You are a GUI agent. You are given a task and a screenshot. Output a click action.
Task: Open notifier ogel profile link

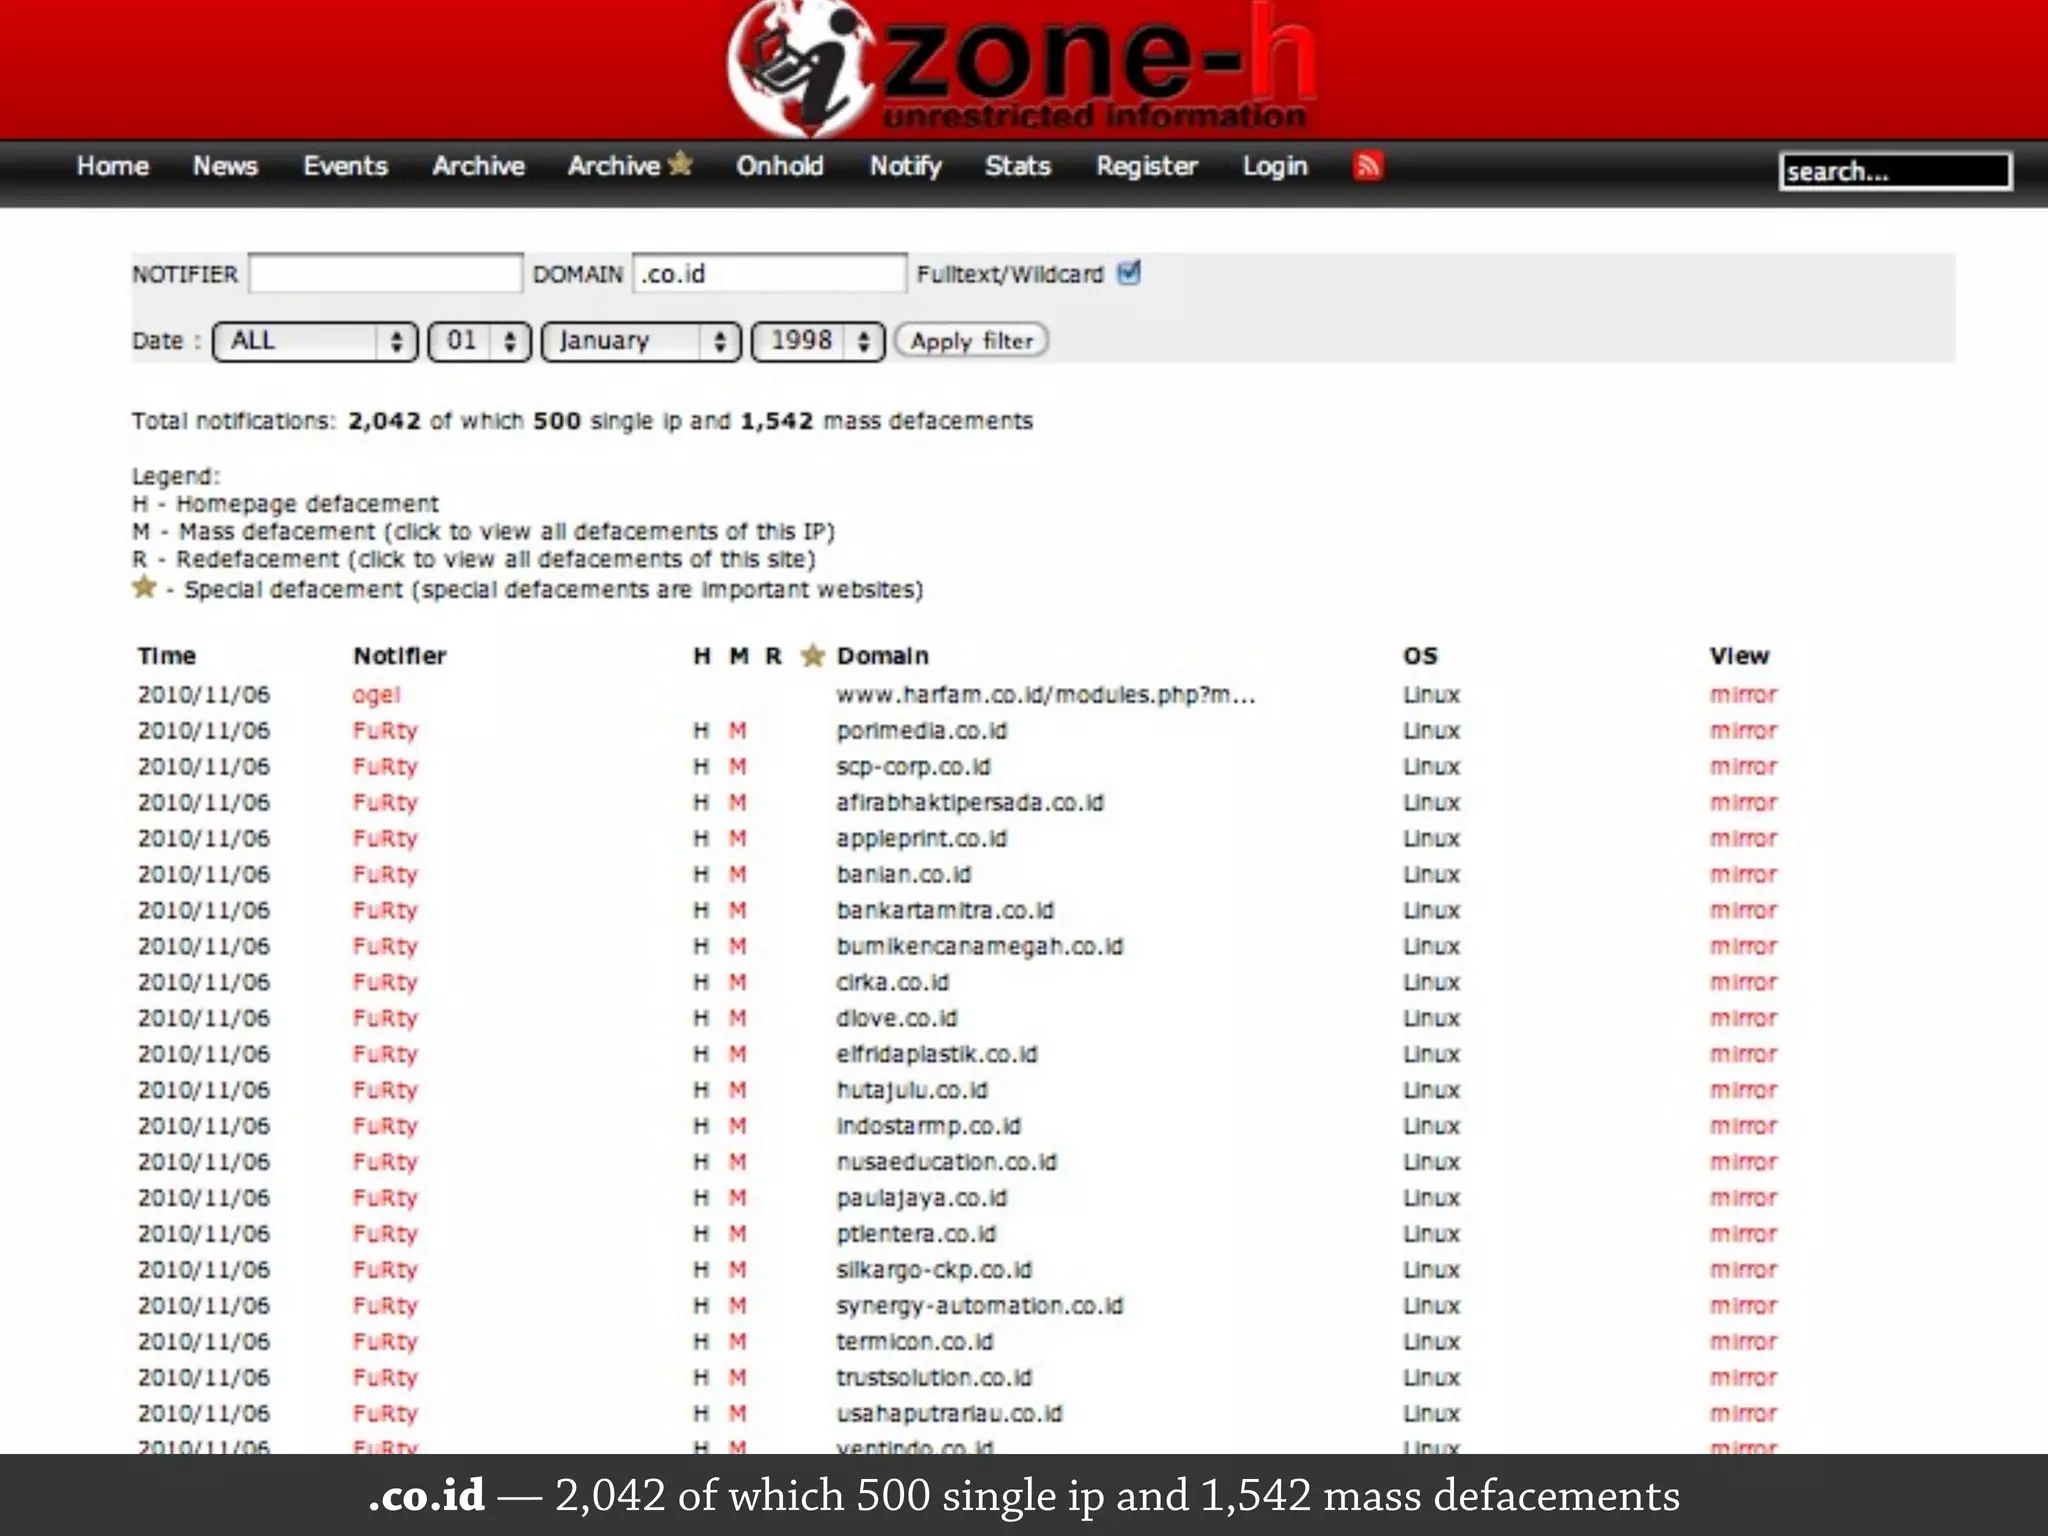[x=376, y=695]
